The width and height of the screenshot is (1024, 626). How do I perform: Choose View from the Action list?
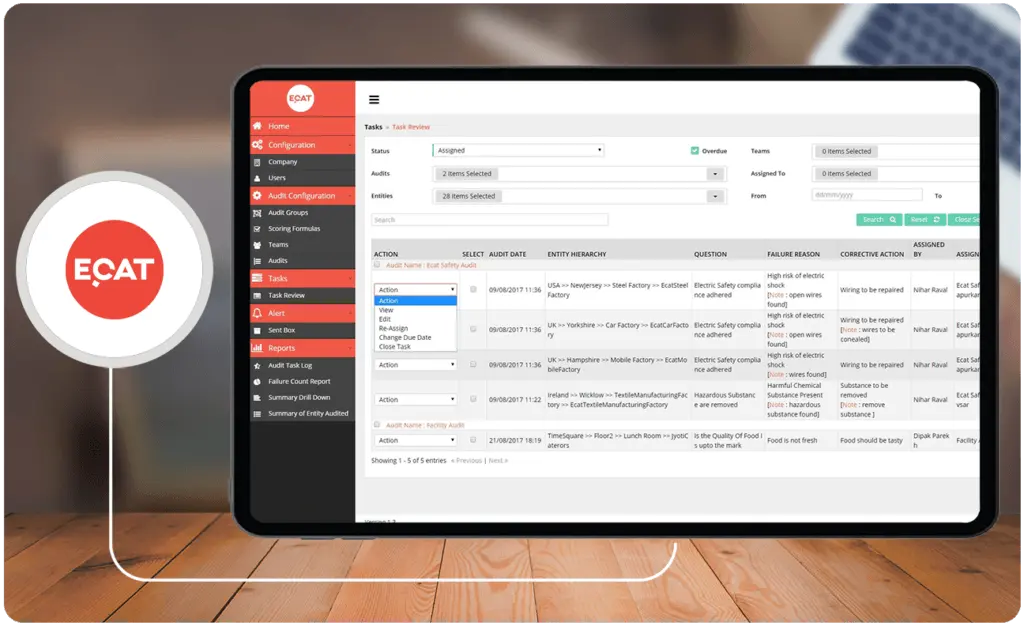(415, 310)
